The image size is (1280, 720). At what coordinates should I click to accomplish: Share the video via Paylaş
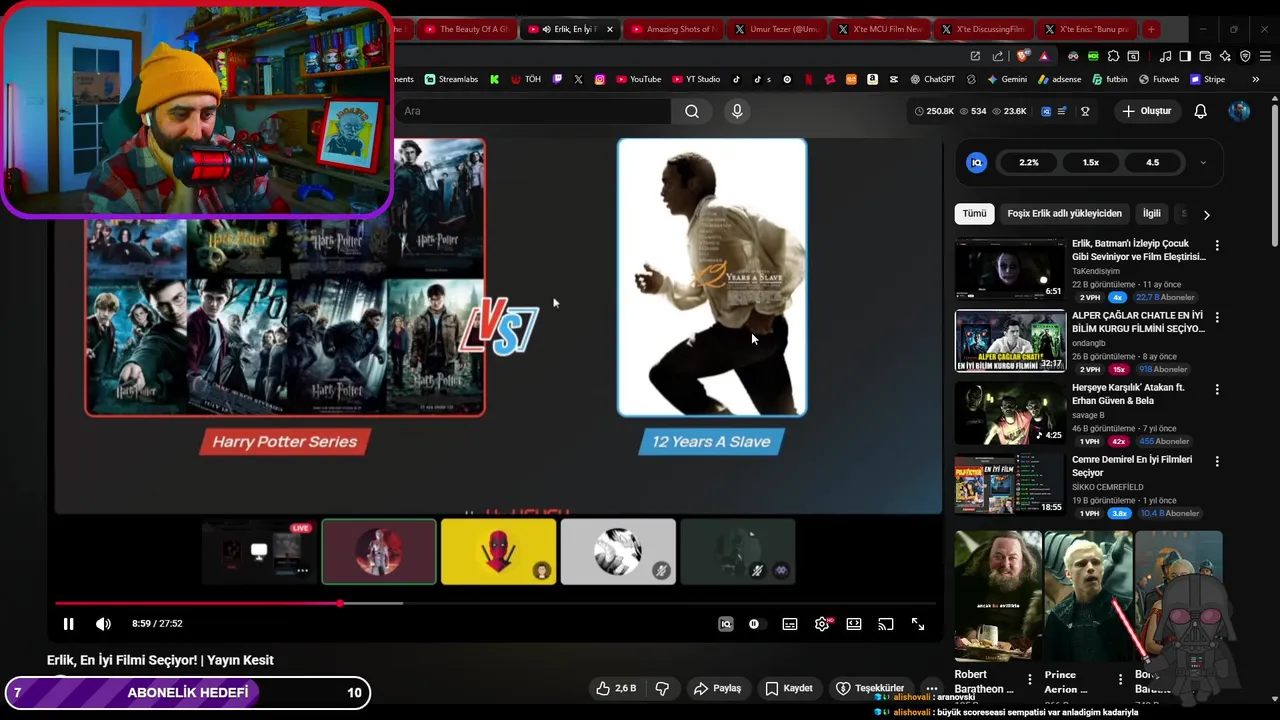[718, 688]
